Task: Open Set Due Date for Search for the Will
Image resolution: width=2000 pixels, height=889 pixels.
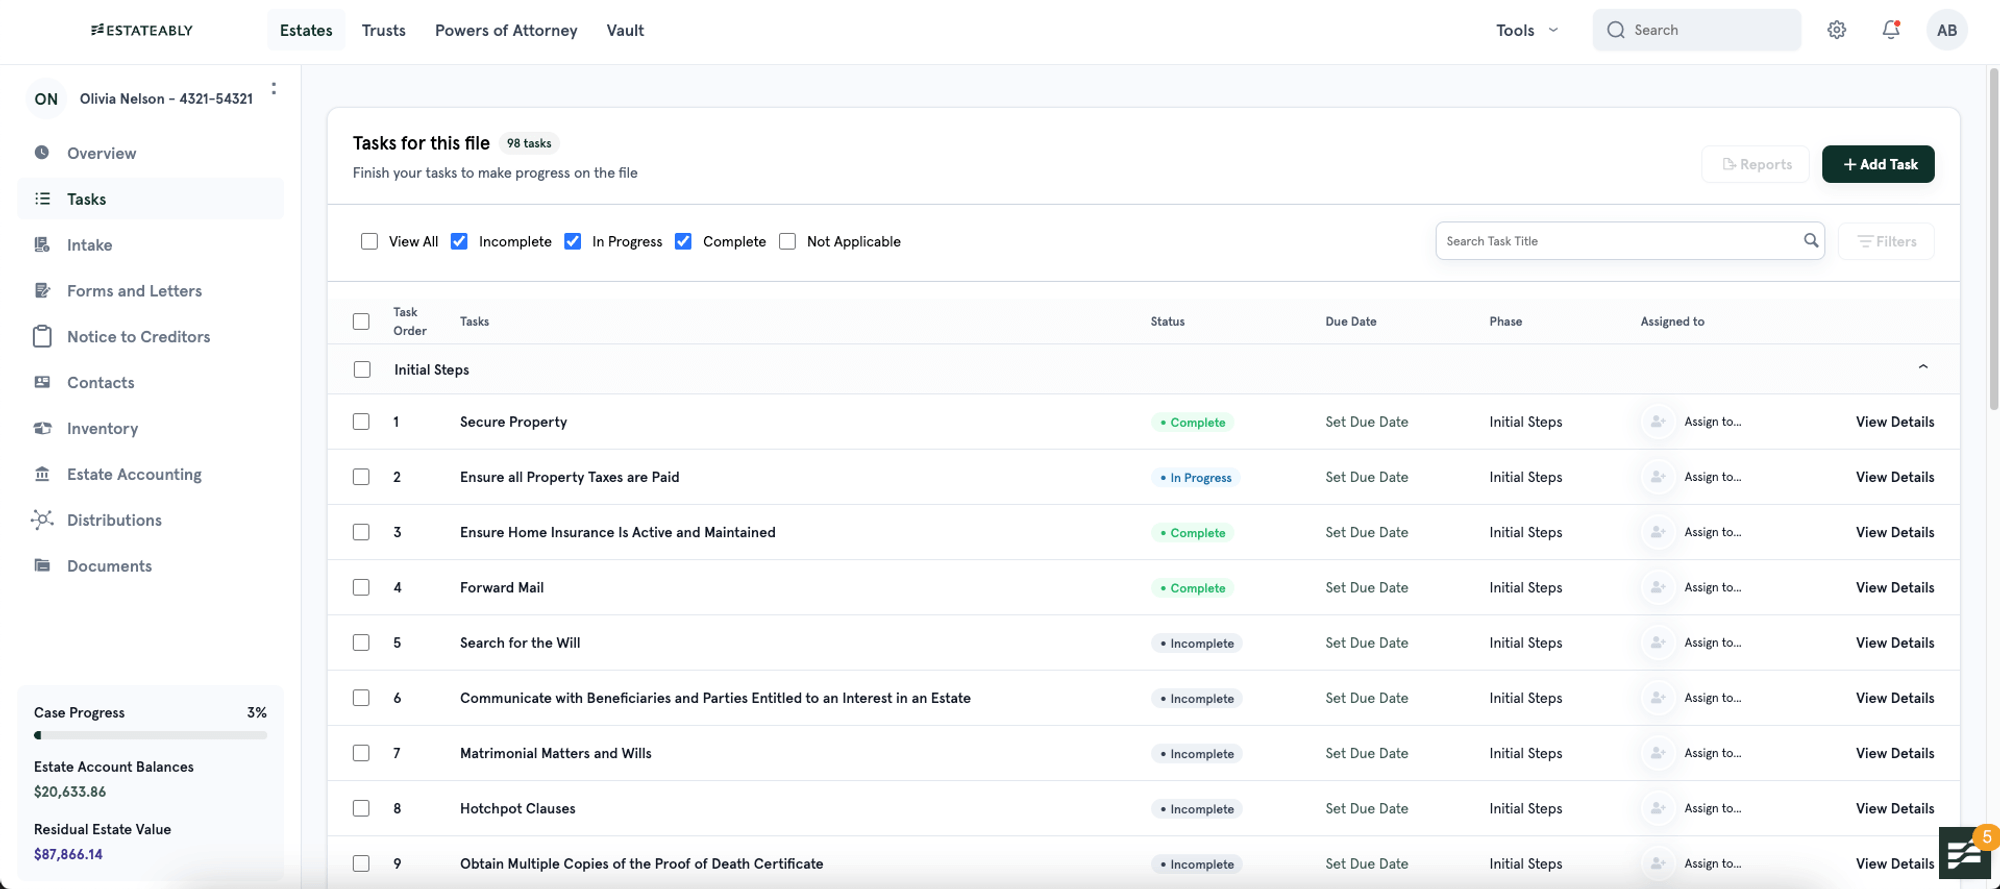Action: click(1366, 643)
